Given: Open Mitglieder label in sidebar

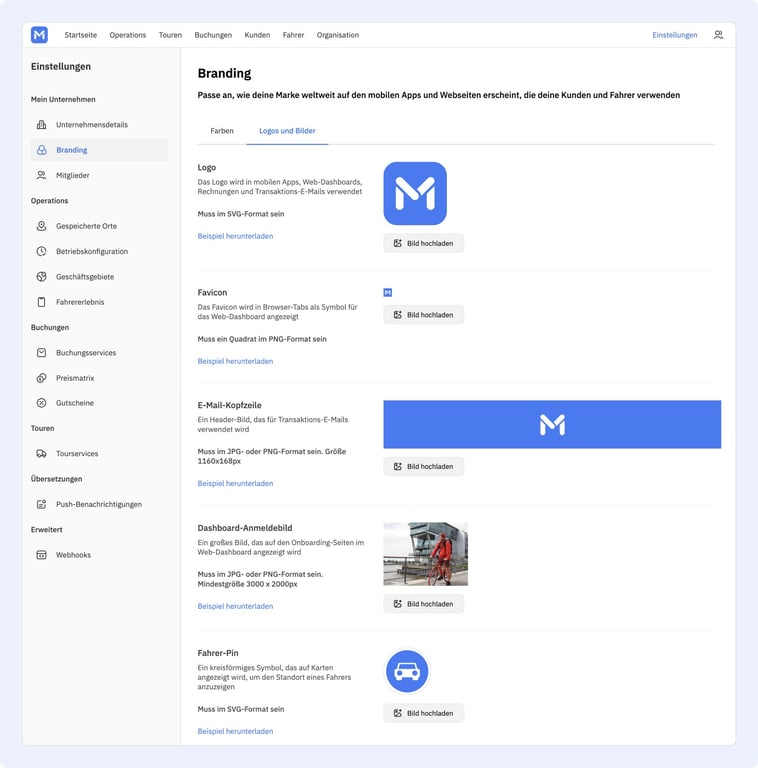Looking at the screenshot, I should tap(72, 175).
